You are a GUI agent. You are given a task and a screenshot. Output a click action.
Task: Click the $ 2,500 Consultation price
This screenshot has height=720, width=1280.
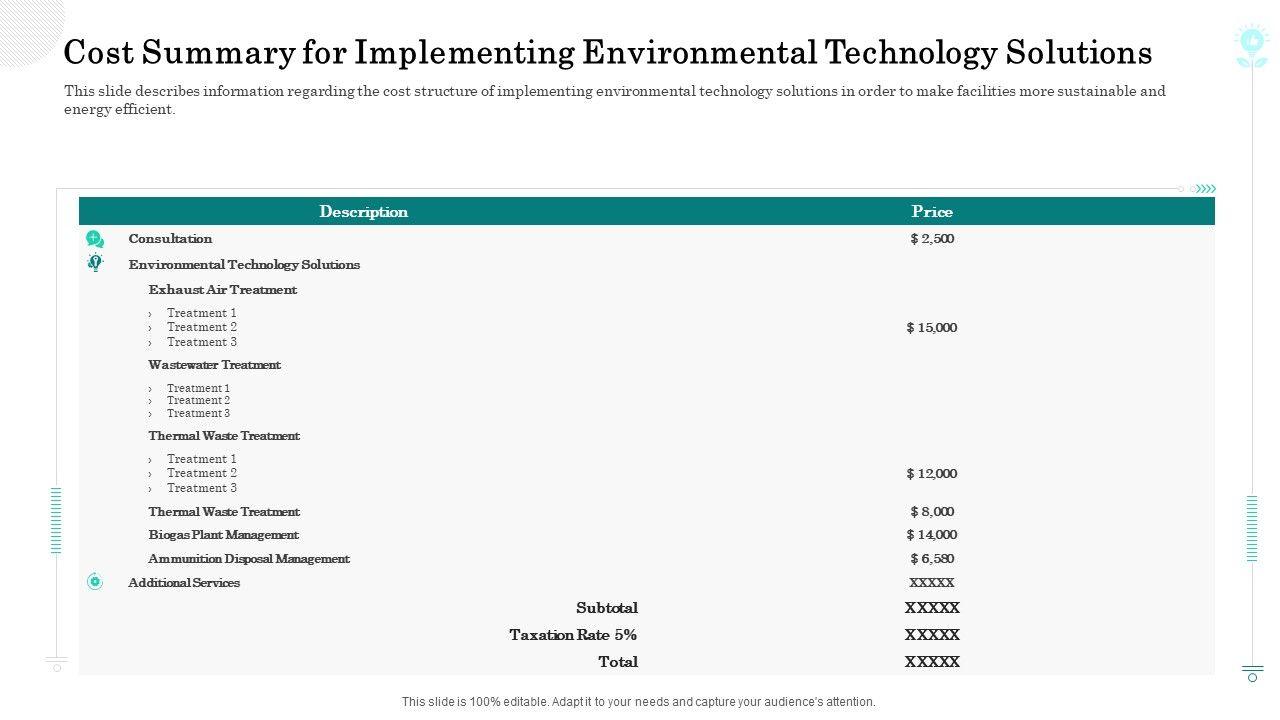coord(932,239)
